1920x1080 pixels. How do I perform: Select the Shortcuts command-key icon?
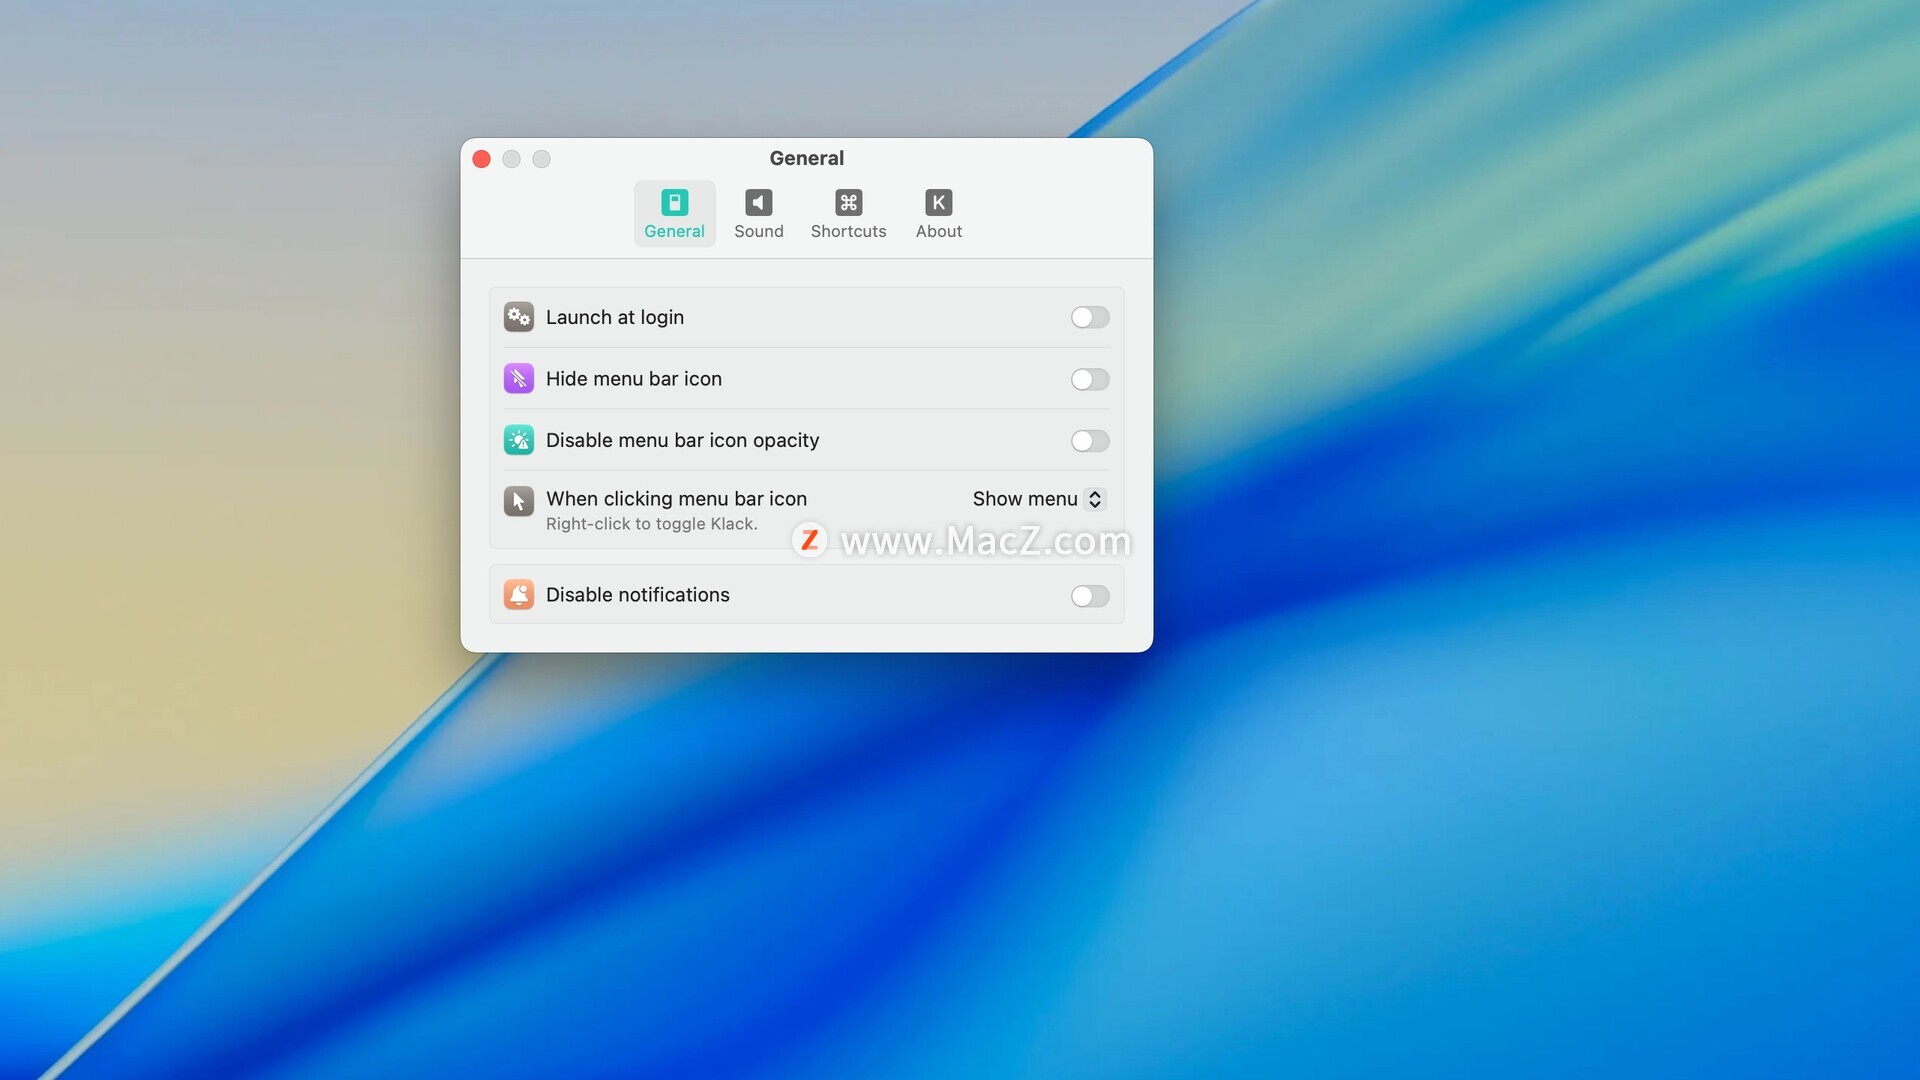(848, 203)
